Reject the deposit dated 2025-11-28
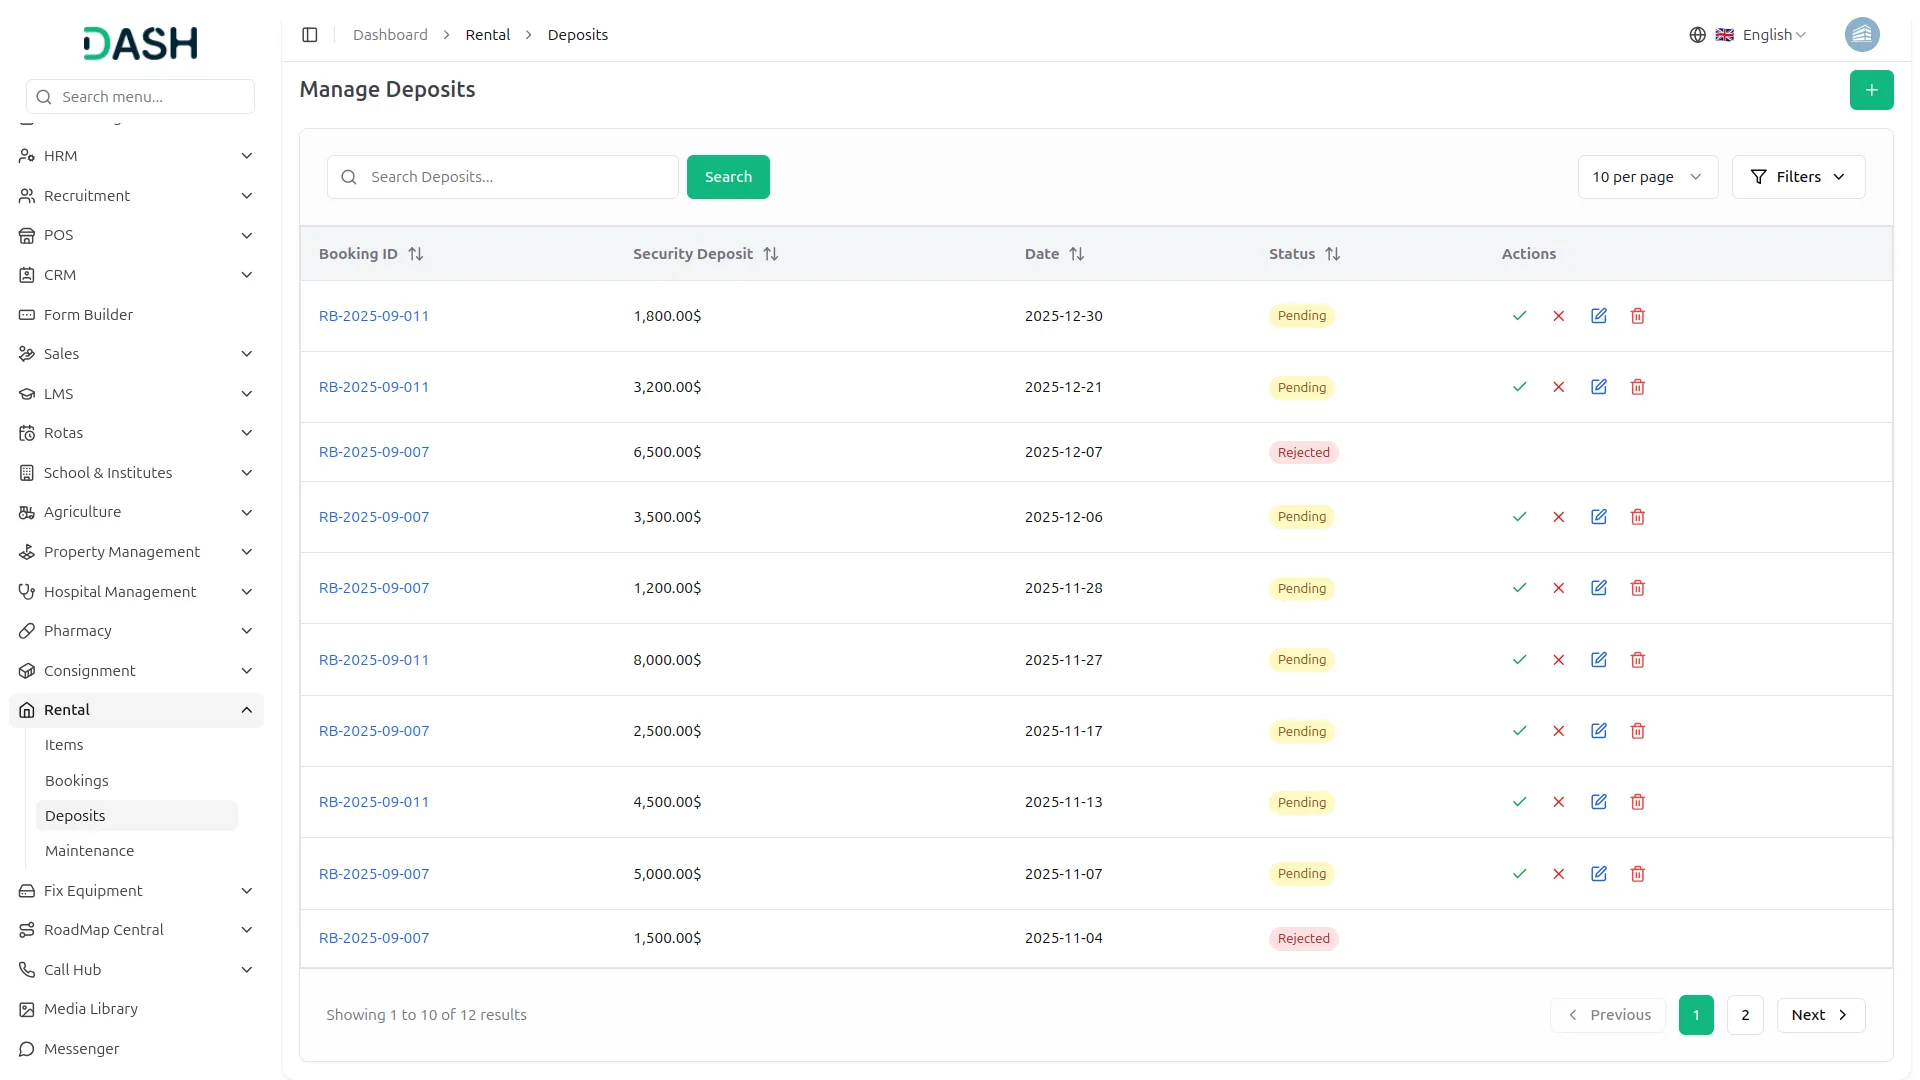The height and width of the screenshot is (1080, 1920). [1558, 588]
